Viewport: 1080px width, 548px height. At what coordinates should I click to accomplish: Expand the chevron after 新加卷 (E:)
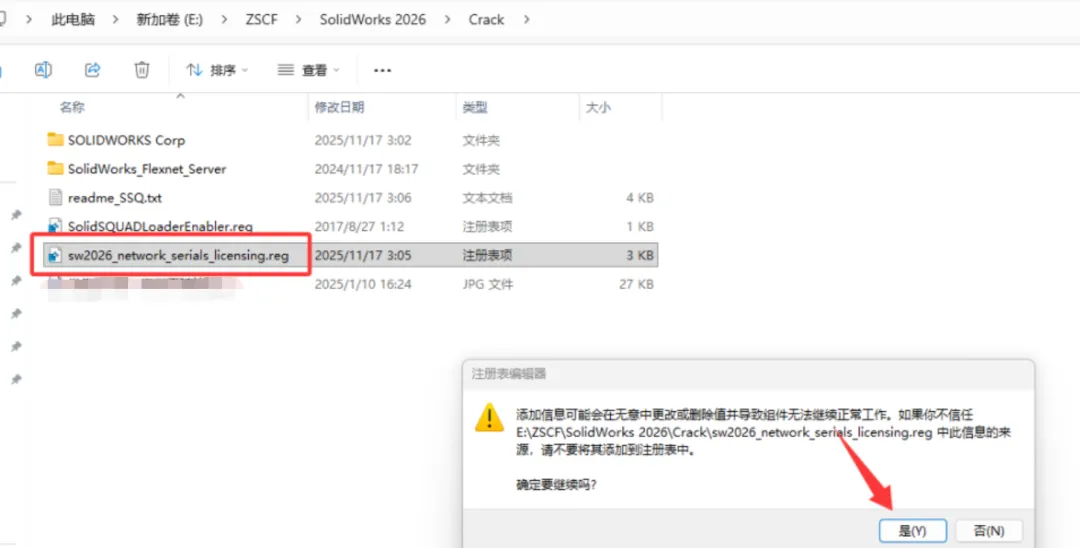(x=225, y=20)
